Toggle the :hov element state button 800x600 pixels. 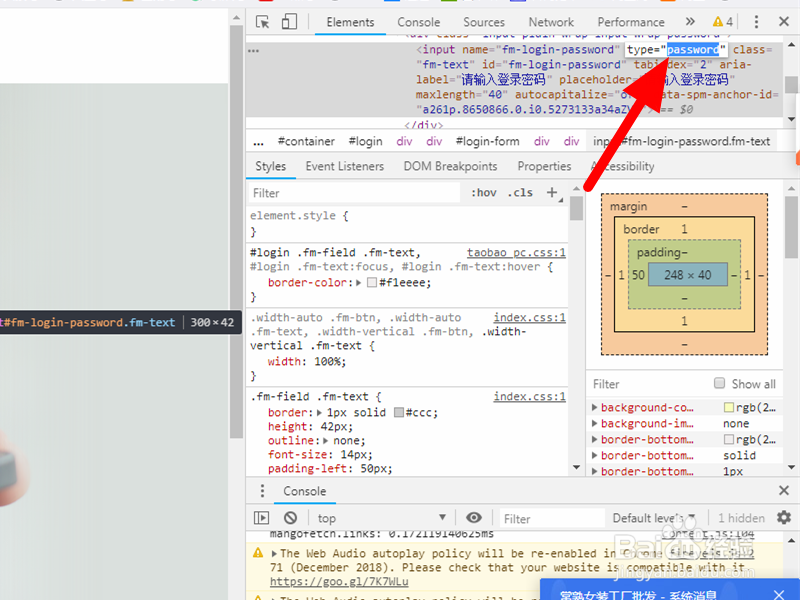pyautogui.click(x=483, y=193)
